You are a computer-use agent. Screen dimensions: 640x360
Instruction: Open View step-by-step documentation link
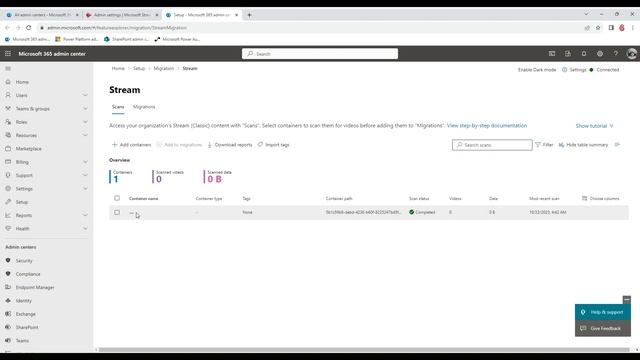point(487,126)
